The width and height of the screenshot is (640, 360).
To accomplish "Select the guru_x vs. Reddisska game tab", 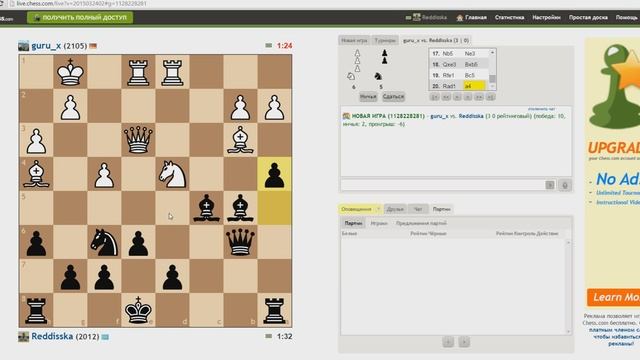I will [436, 40].
